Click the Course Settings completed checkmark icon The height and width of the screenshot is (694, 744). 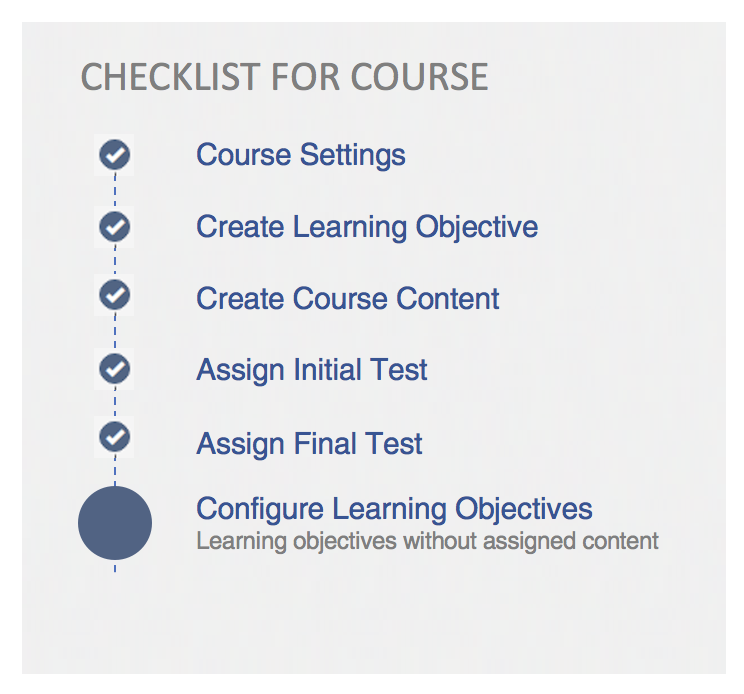115,155
